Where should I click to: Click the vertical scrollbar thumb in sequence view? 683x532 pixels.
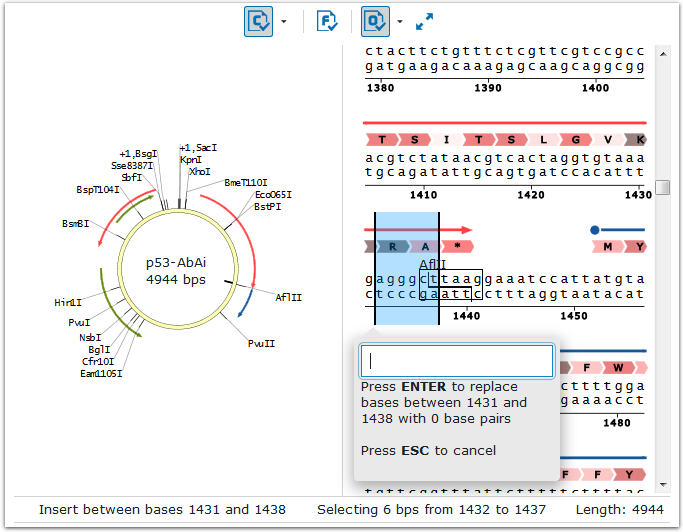point(663,188)
